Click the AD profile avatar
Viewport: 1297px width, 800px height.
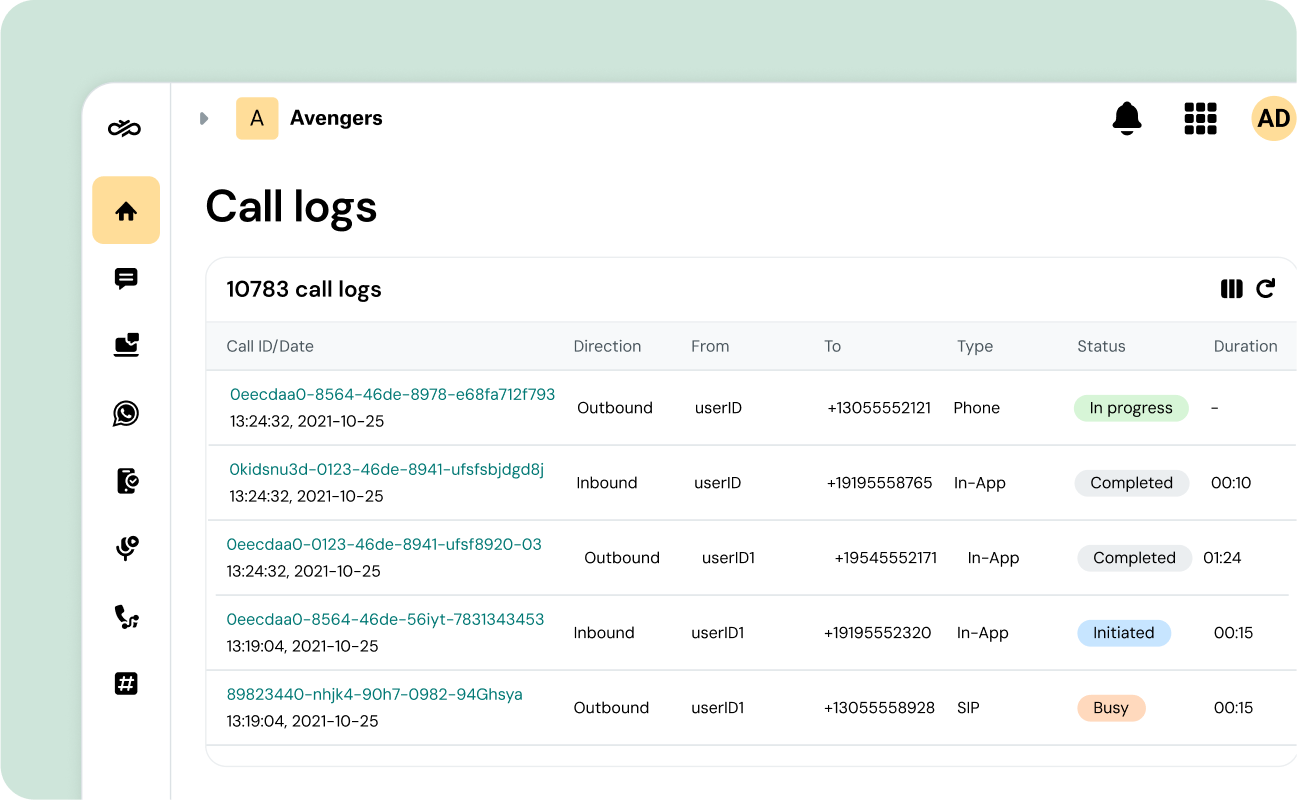1273,118
